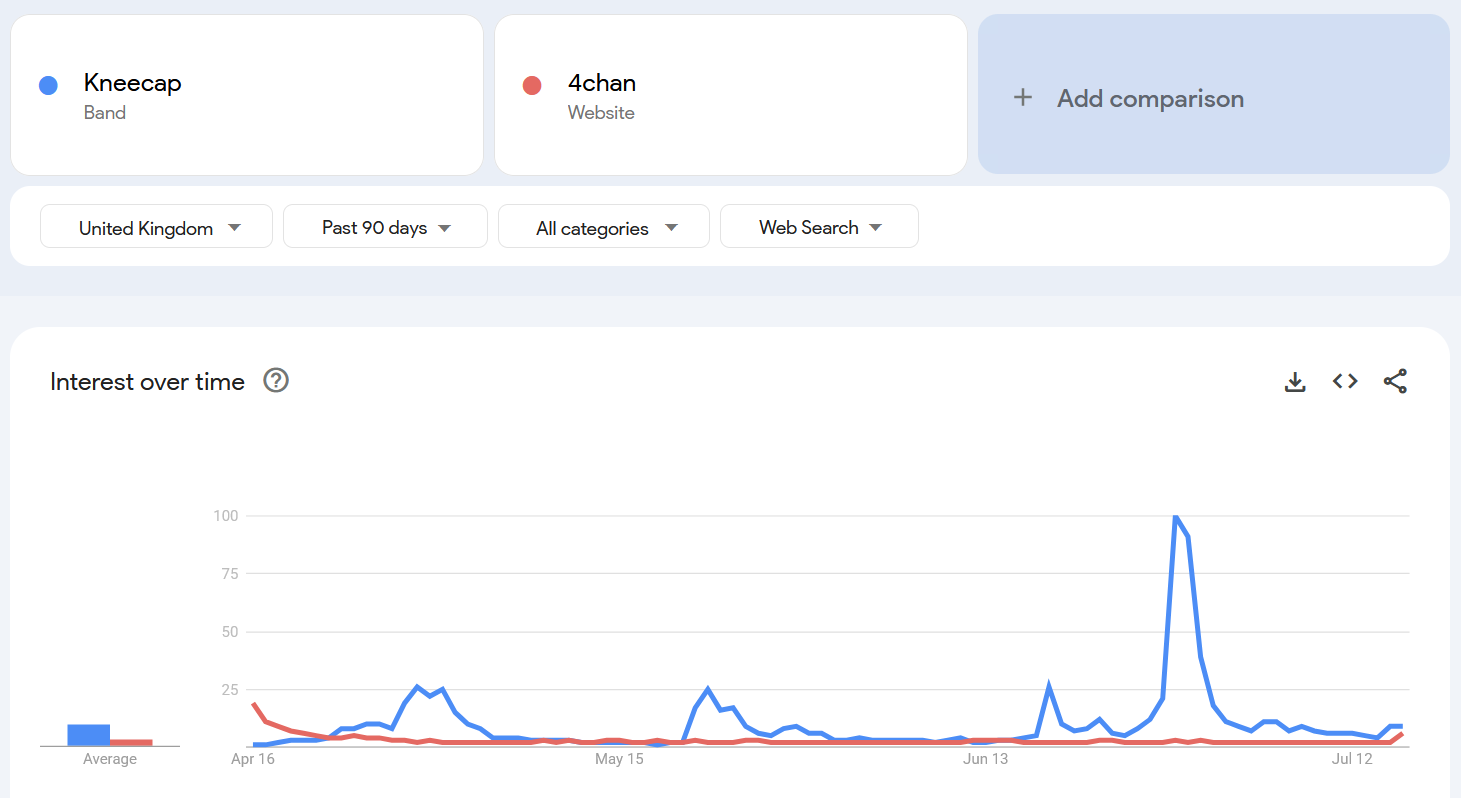
Task: Change the Web Search type dropdown
Action: (819, 226)
